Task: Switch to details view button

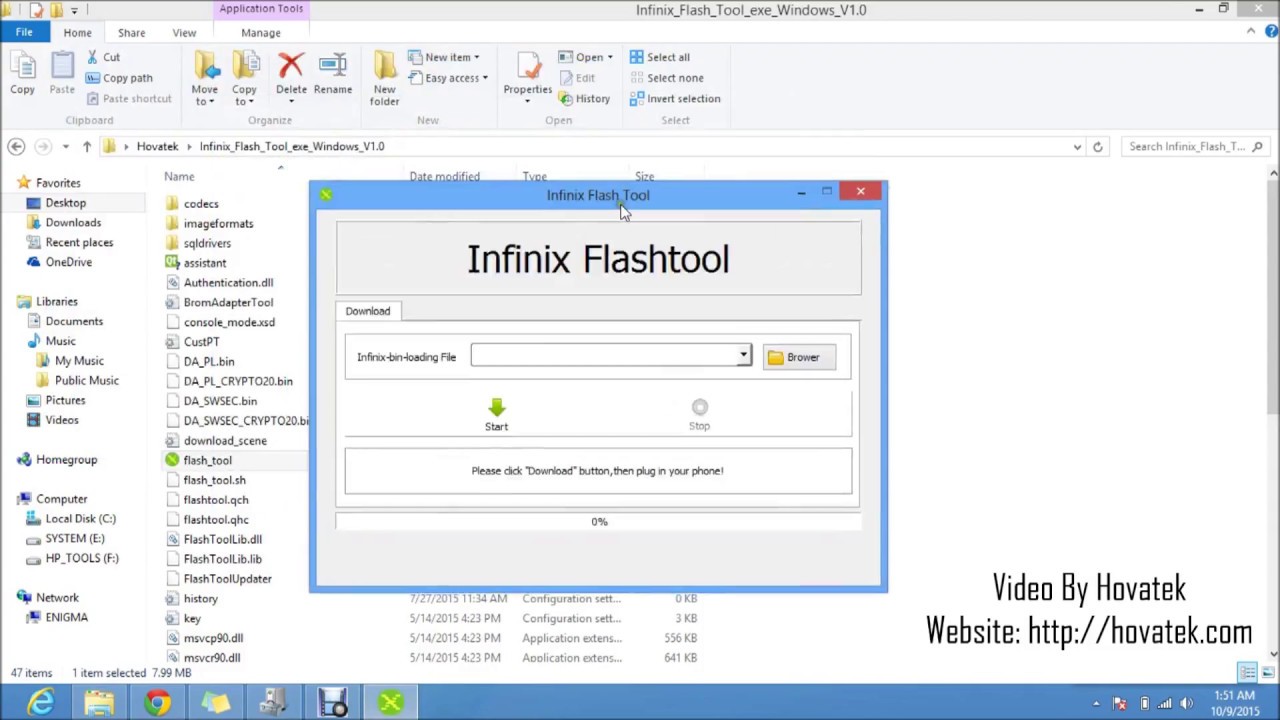Action: coord(1247,672)
